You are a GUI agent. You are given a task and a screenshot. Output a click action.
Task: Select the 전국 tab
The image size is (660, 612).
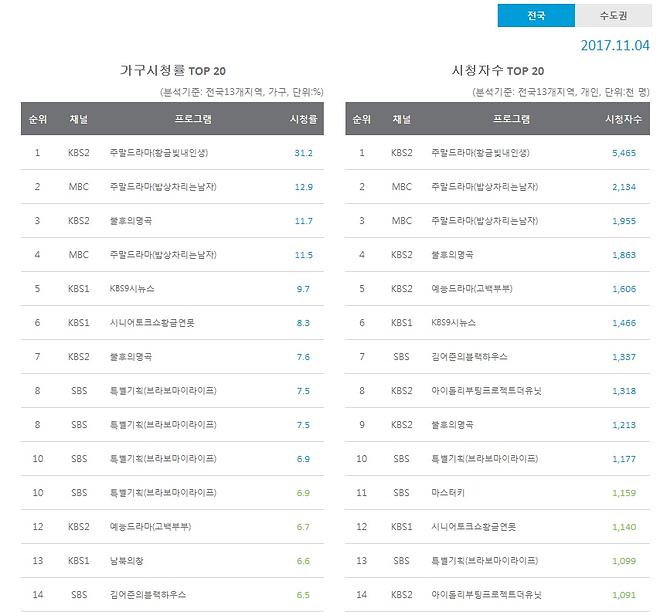tap(536, 16)
